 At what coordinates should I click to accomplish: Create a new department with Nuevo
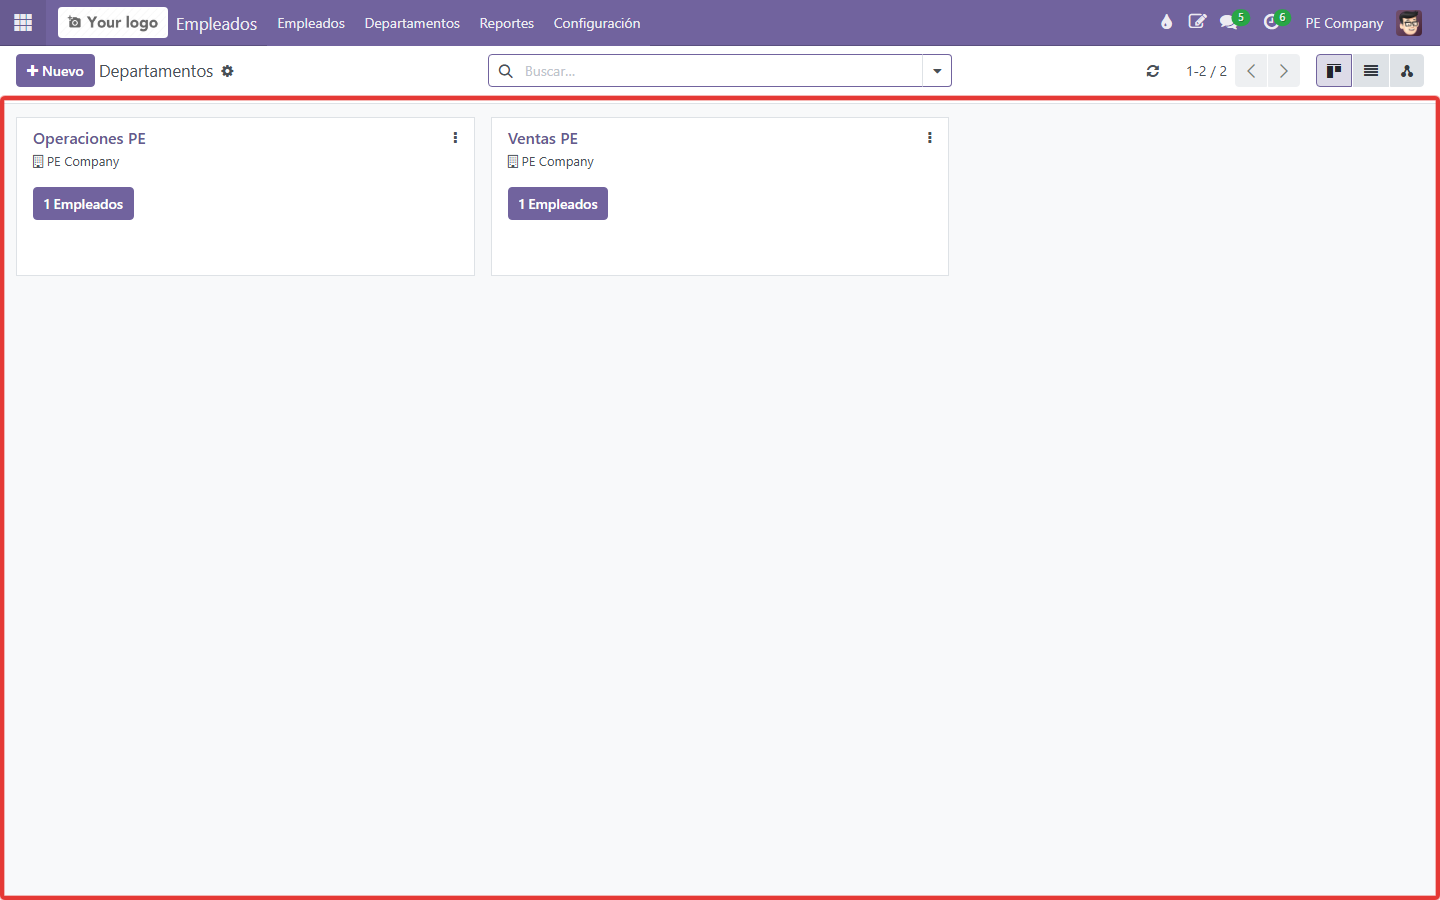click(x=55, y=71)
